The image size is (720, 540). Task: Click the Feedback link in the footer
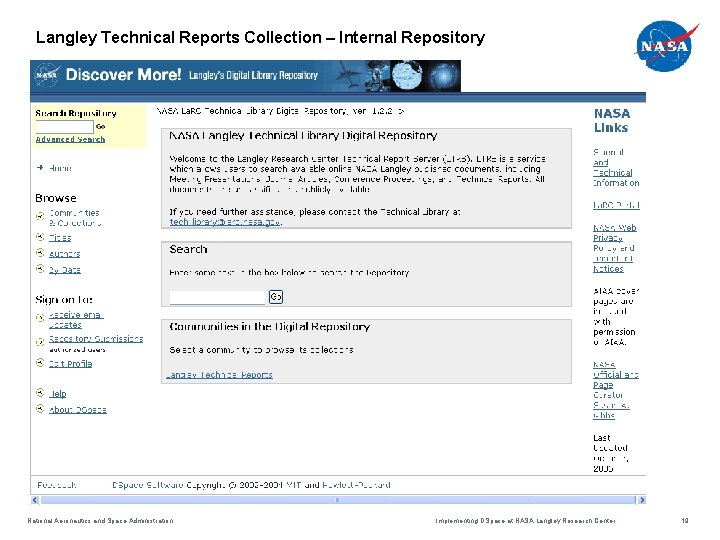tap(56, 485)
